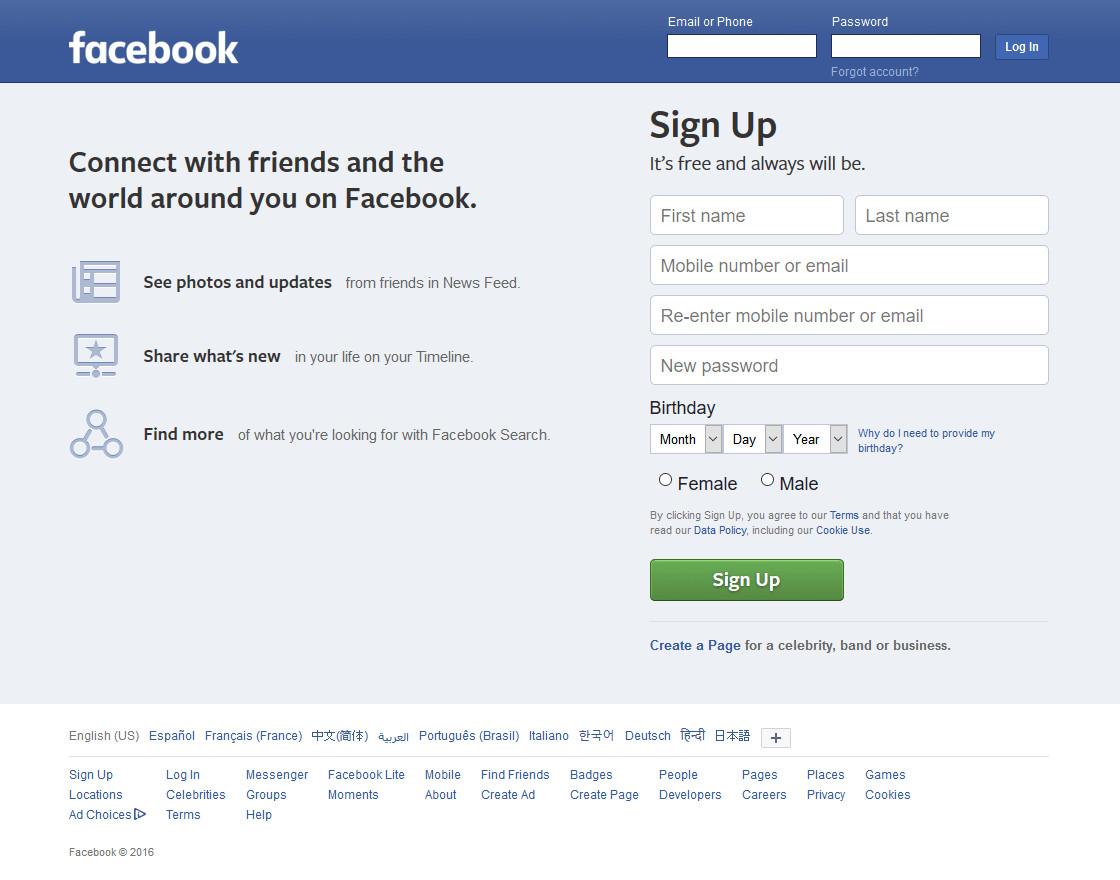This screenshot has height=880, width=1120.
Task: Switch language to Deutsch
Action: pos(648,736)
